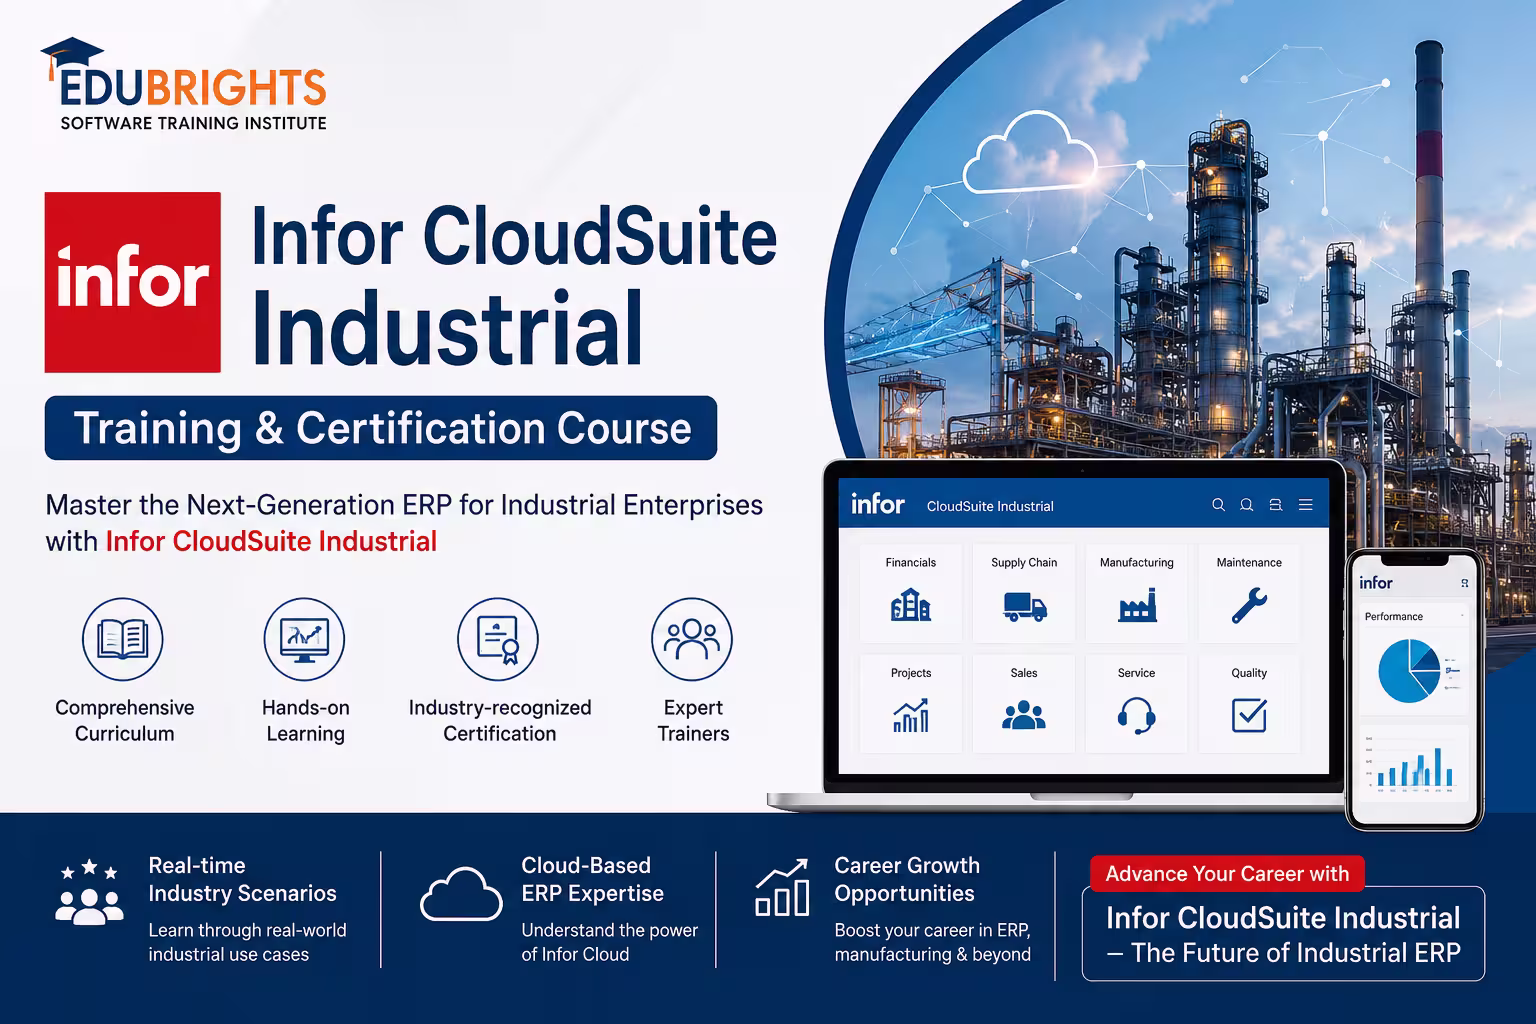Open the Supply Chain truck icon
Screen dimensions: 1536x1024
pos(1024,606)
